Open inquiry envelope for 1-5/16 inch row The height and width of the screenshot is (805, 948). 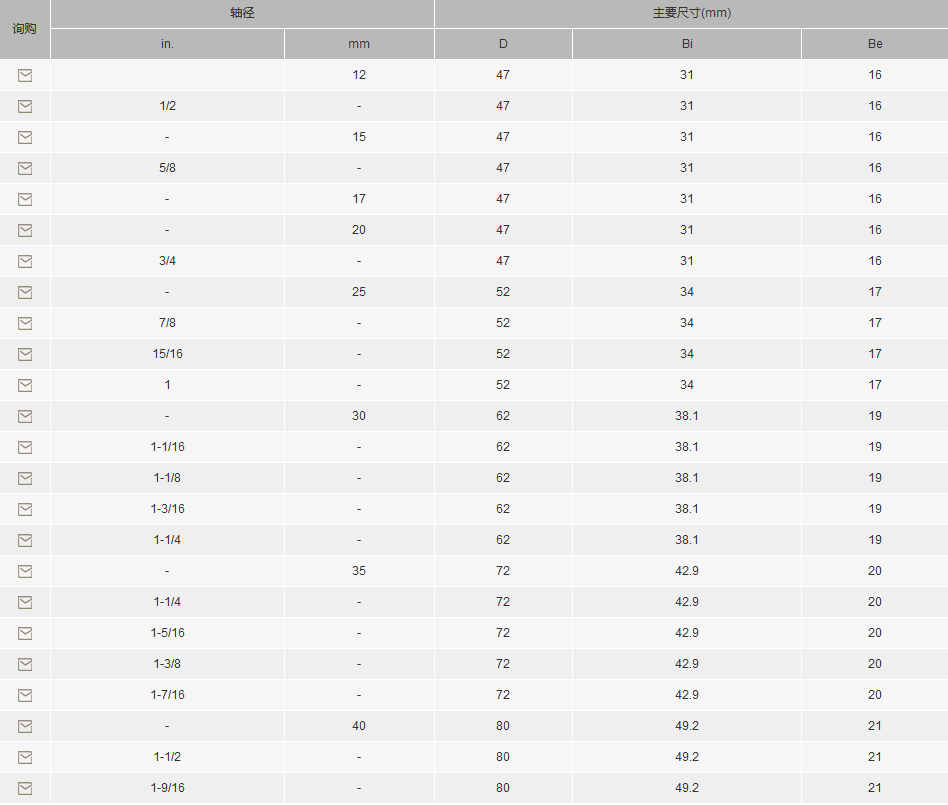point(25,633)
